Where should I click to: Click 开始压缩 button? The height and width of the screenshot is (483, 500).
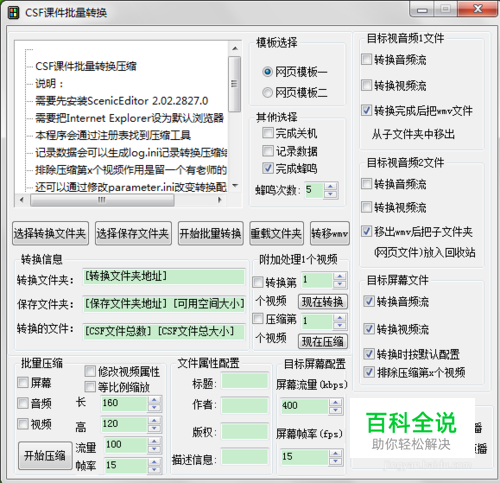pyautogui.click(x=45, y=456)
